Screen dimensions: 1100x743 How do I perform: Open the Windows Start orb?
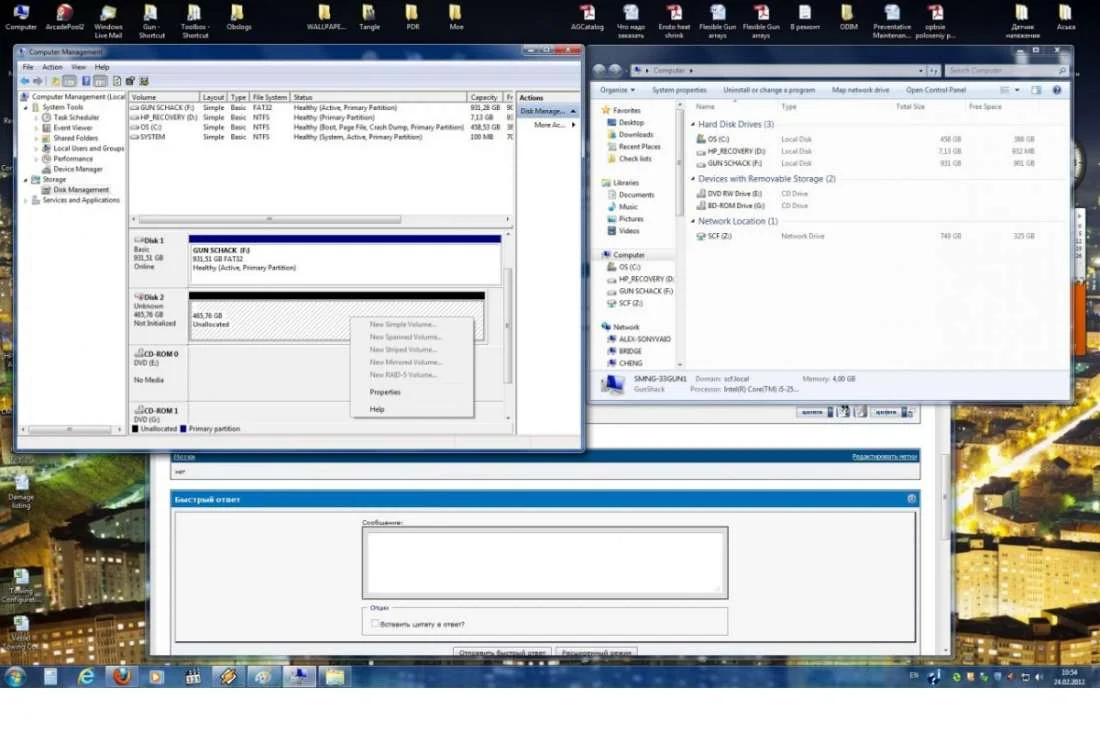click(15, 677)
